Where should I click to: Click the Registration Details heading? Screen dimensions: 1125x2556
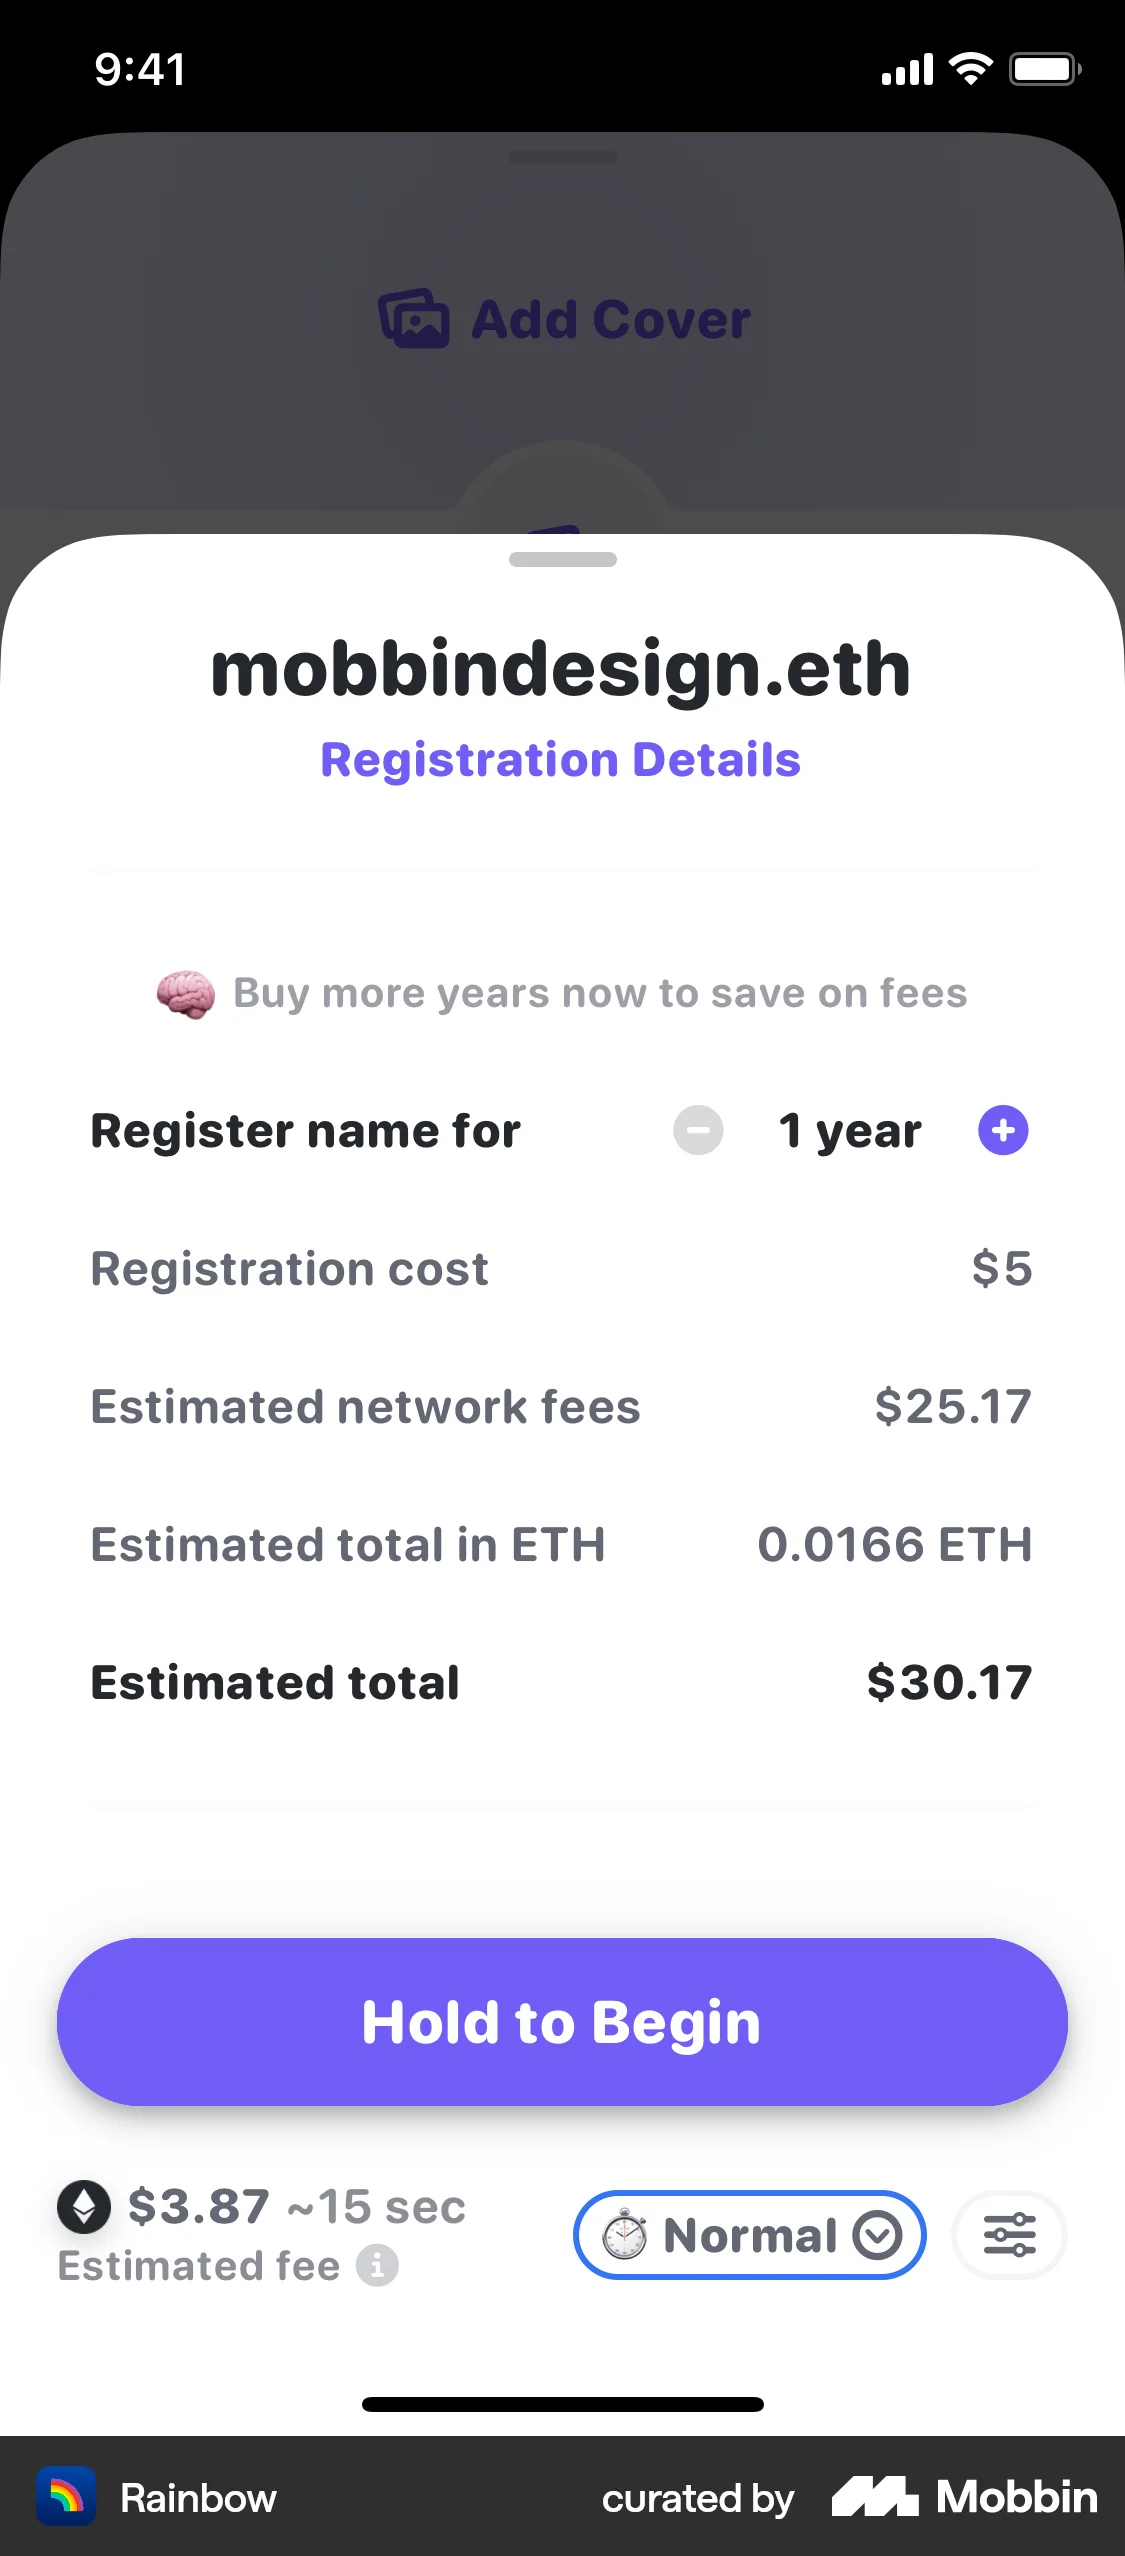click(561, 760)
